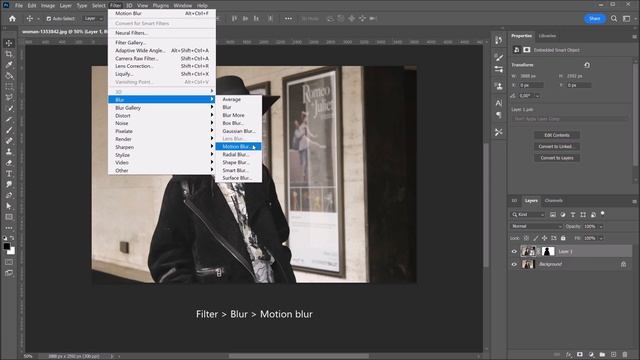
Task: Expand the Distort submenu
Action: [162, 116]
